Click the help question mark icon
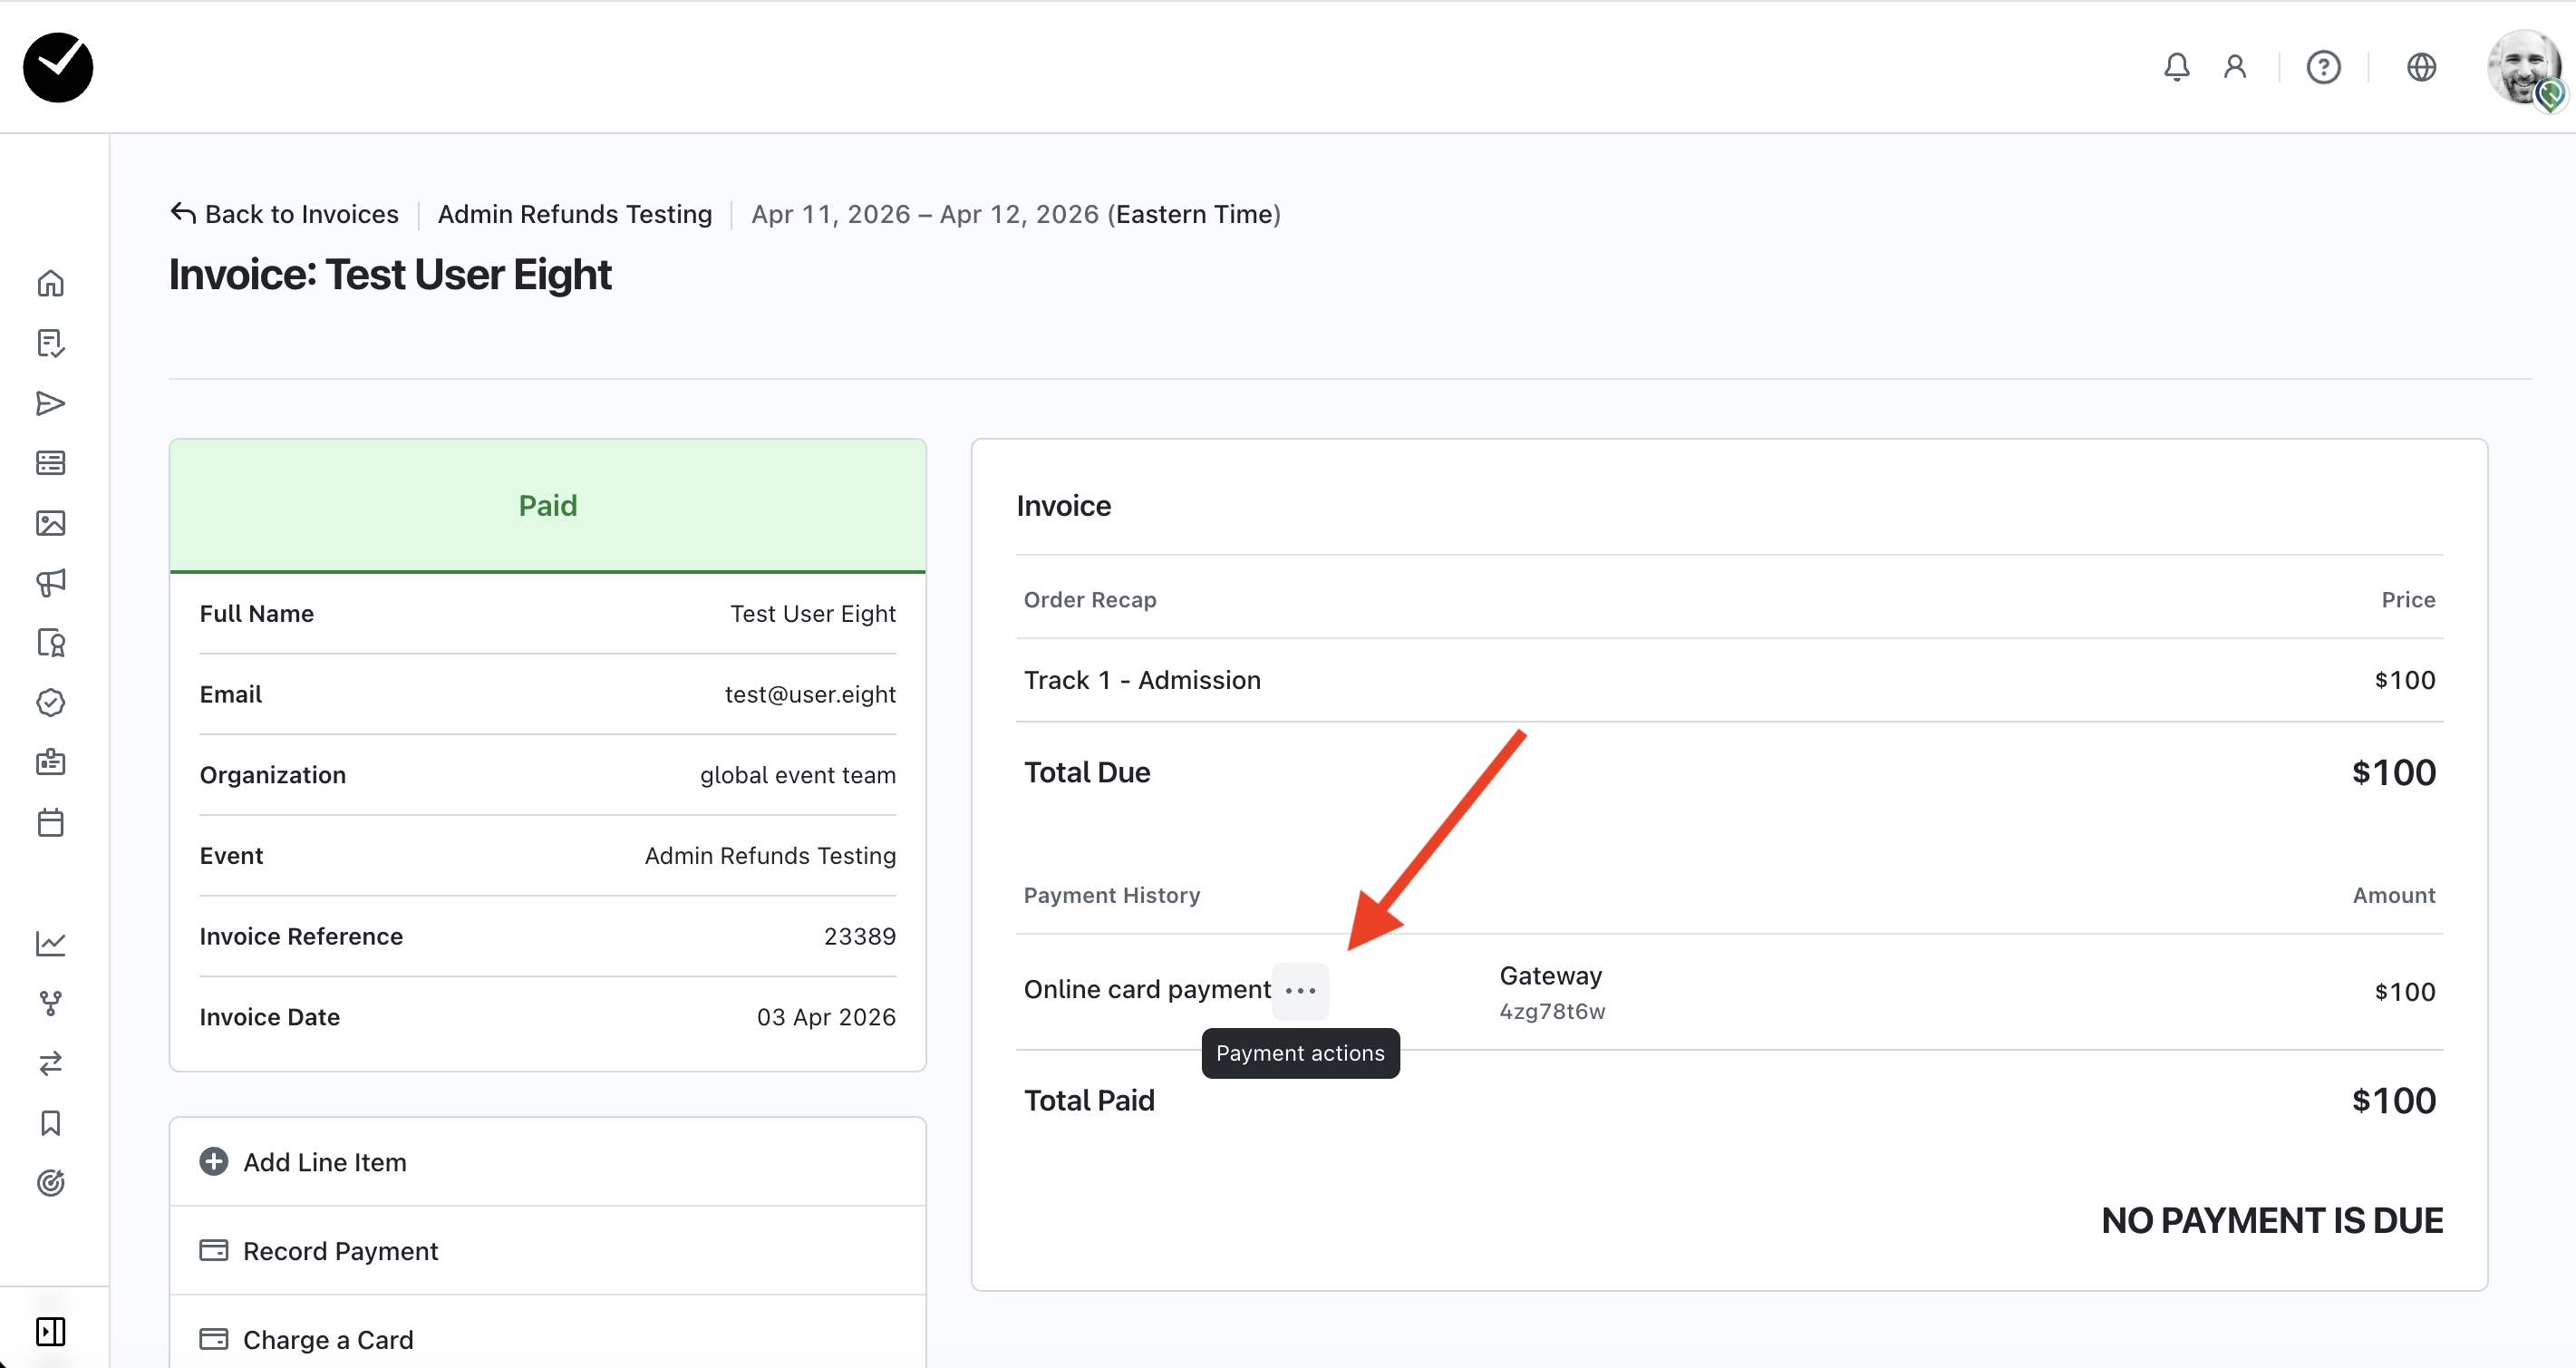 coord(2323,67)
